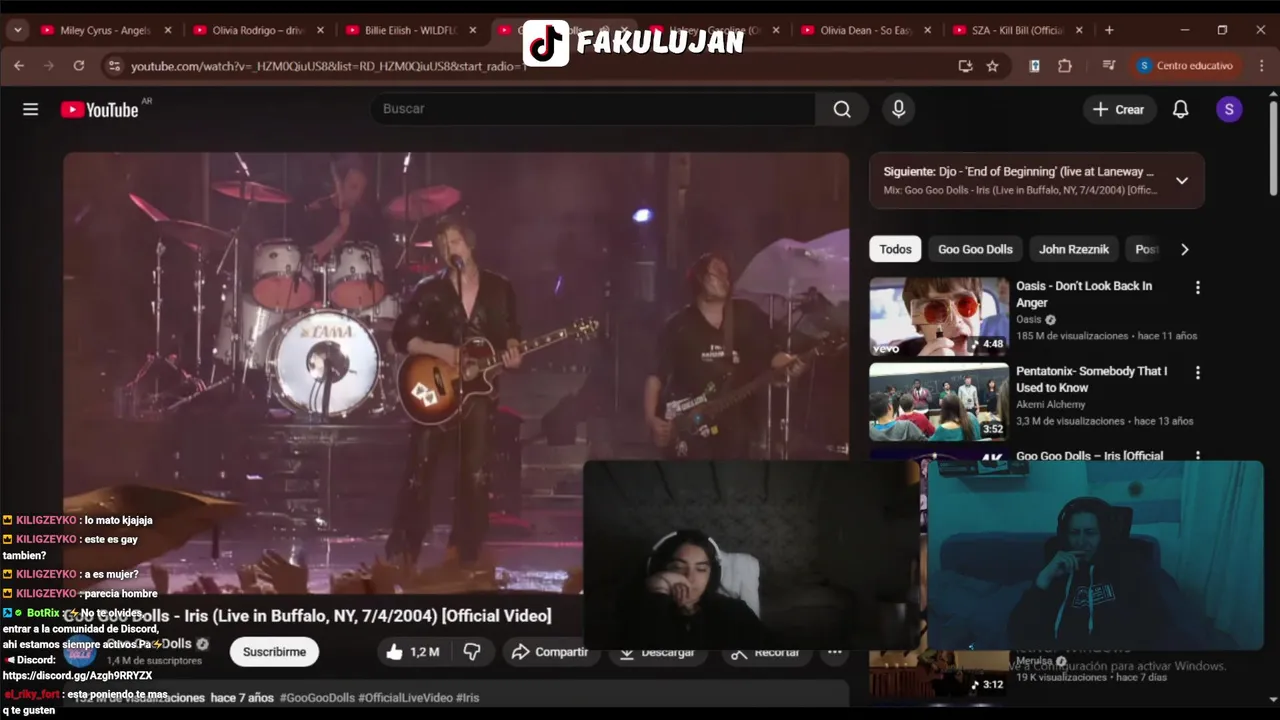Open the Chrome tab search dropdown

pyautogui.click(x=17, y=30)
